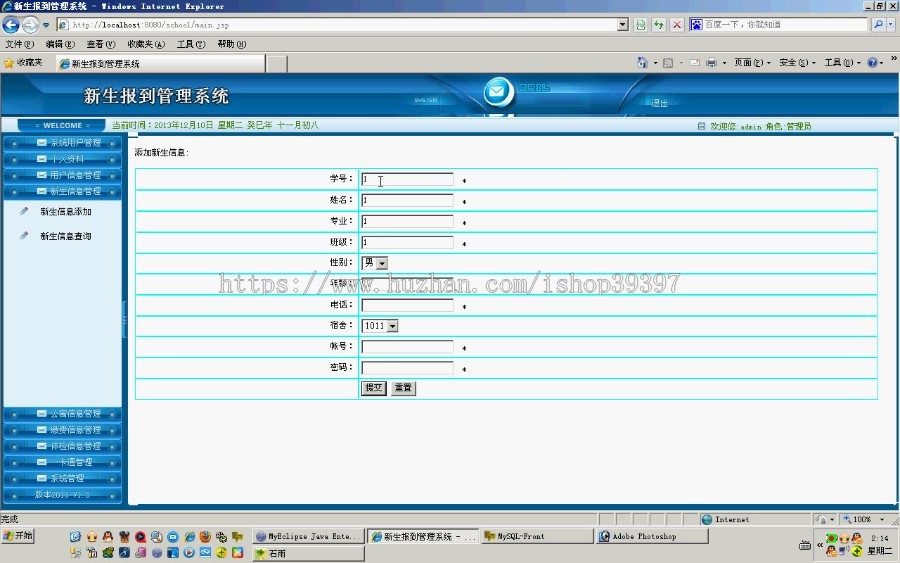Open the 工具(T) Tools menu in menu bar
The width and height of the screenshot is (900, 563).
(191, 44)
